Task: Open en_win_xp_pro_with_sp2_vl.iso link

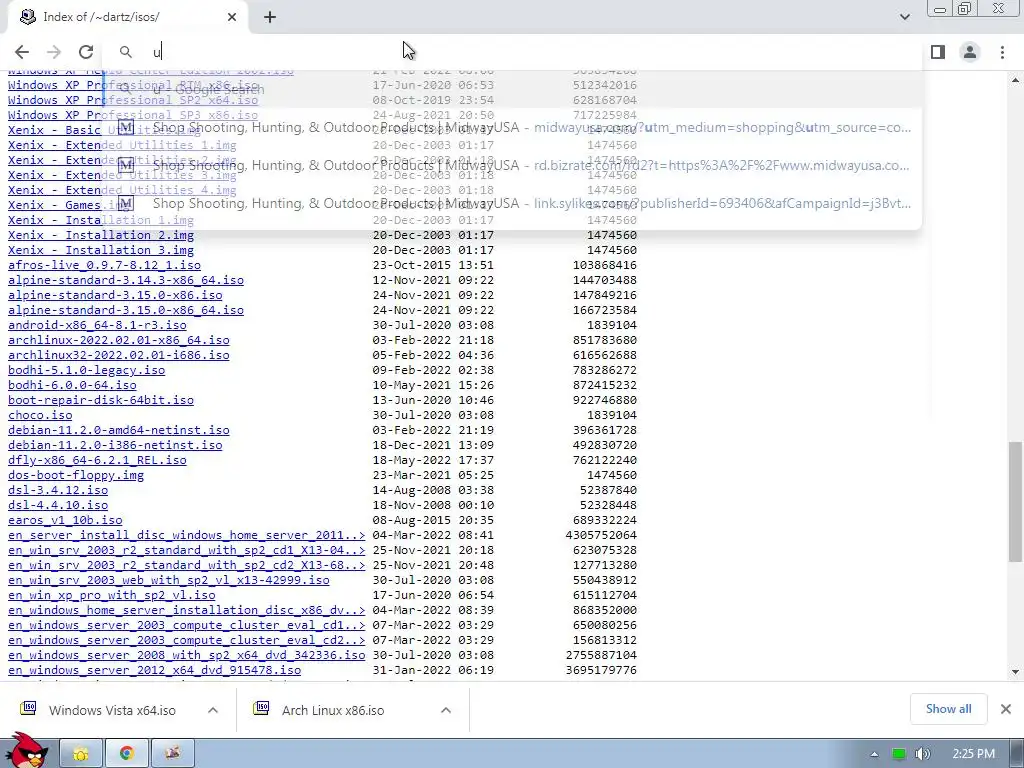Action: click(112, 596)
